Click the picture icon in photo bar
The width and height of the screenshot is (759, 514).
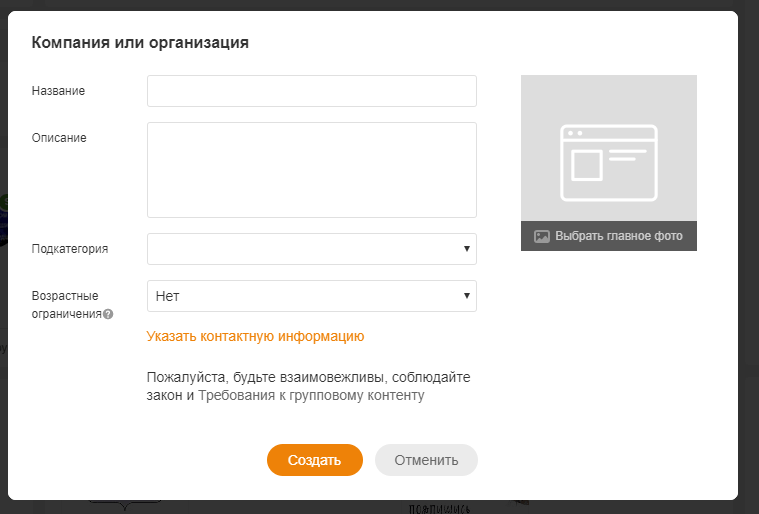[541, 237]
